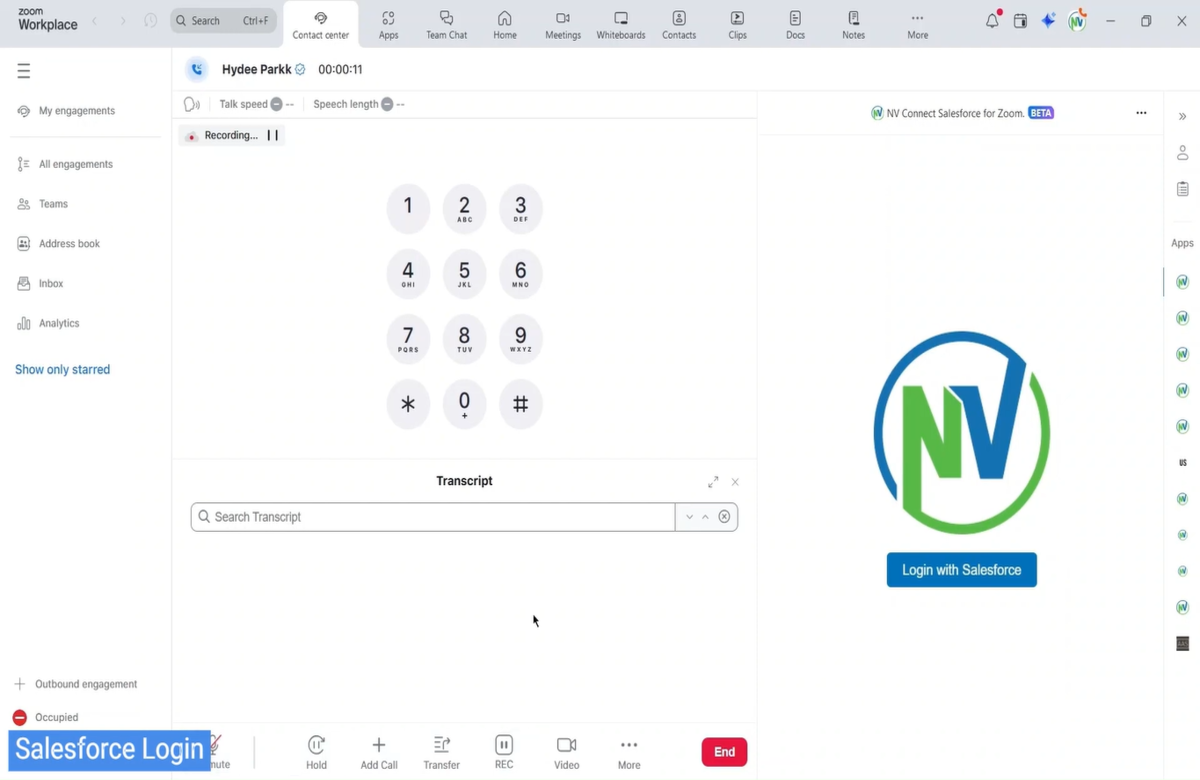The height and width of the screenshot is (780, 1200).
Task: Jump to next transcript search result
Action: [689, 517]
